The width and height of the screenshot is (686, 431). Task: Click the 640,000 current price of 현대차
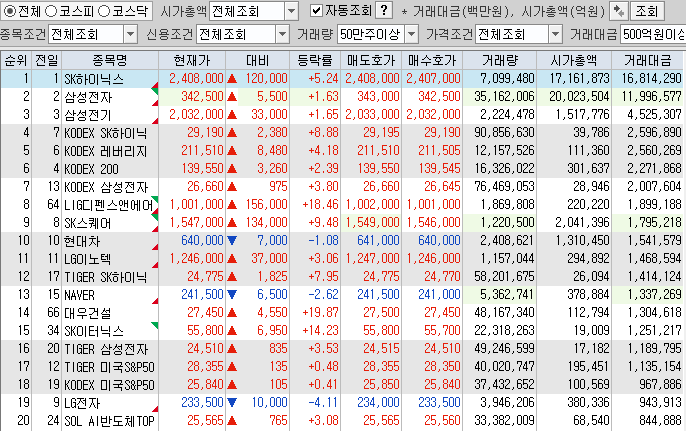[202, 240]
